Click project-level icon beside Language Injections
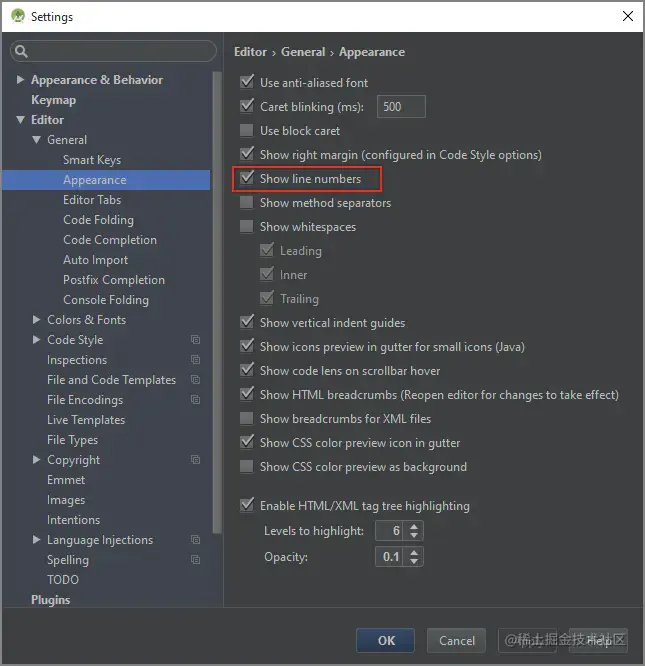 [x=195, y=540]
